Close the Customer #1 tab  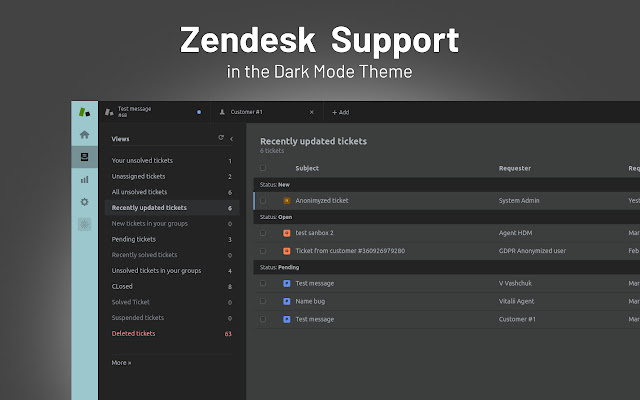(x=312, y=112)
